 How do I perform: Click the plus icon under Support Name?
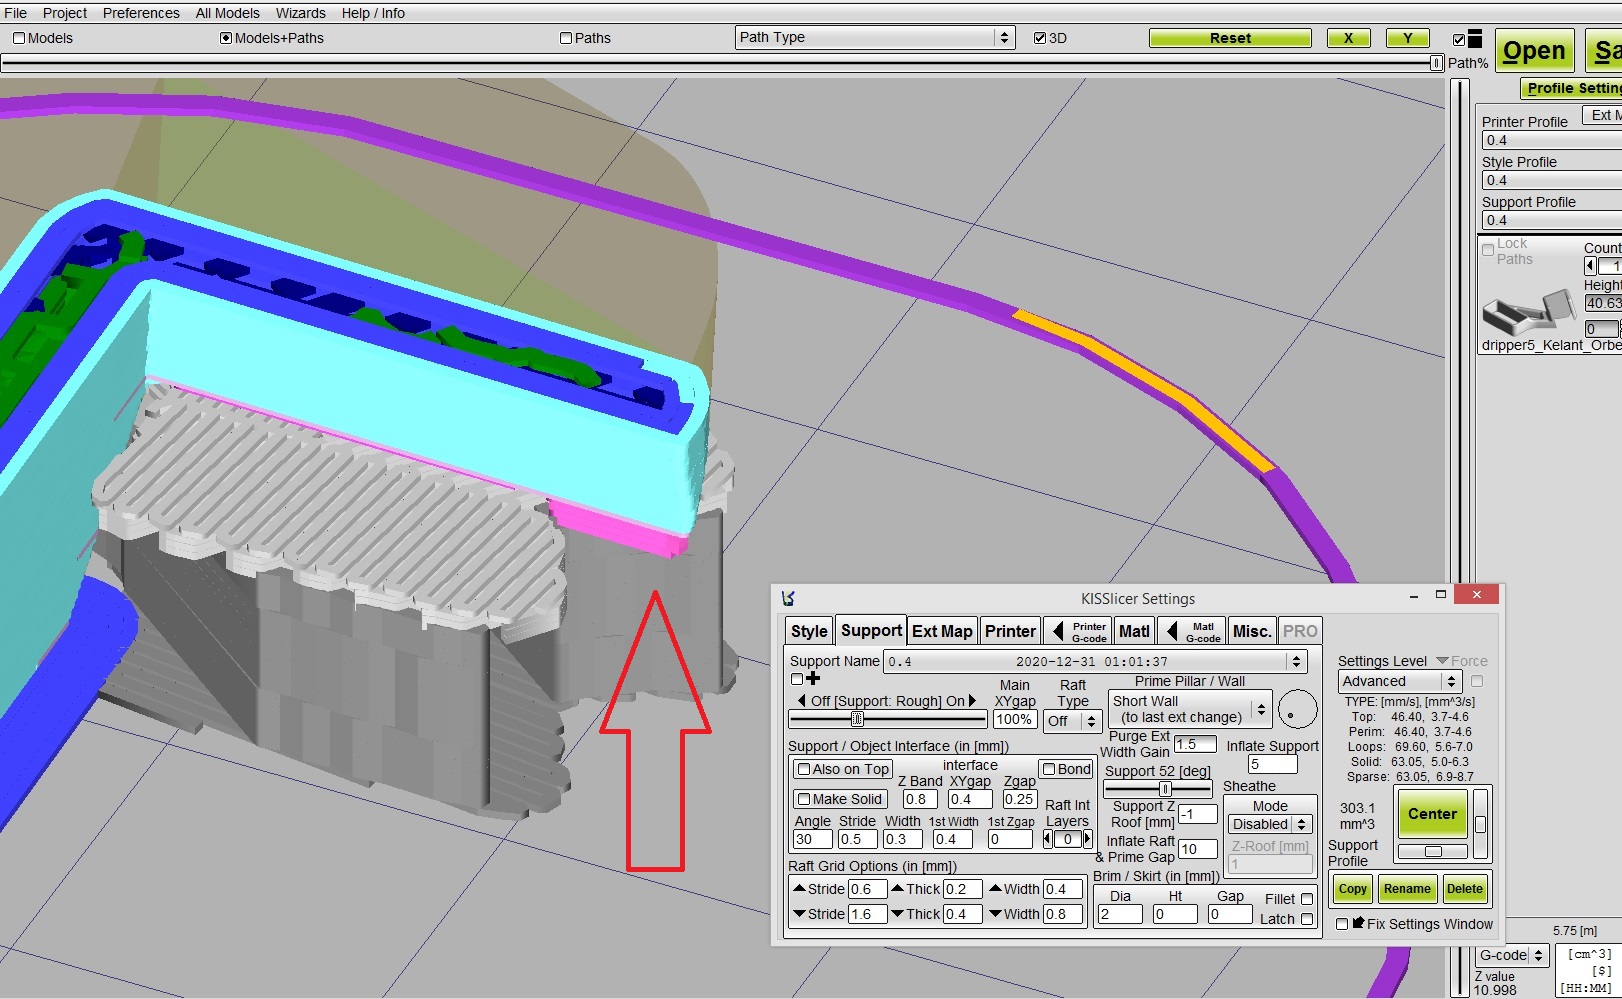(813, 679)
